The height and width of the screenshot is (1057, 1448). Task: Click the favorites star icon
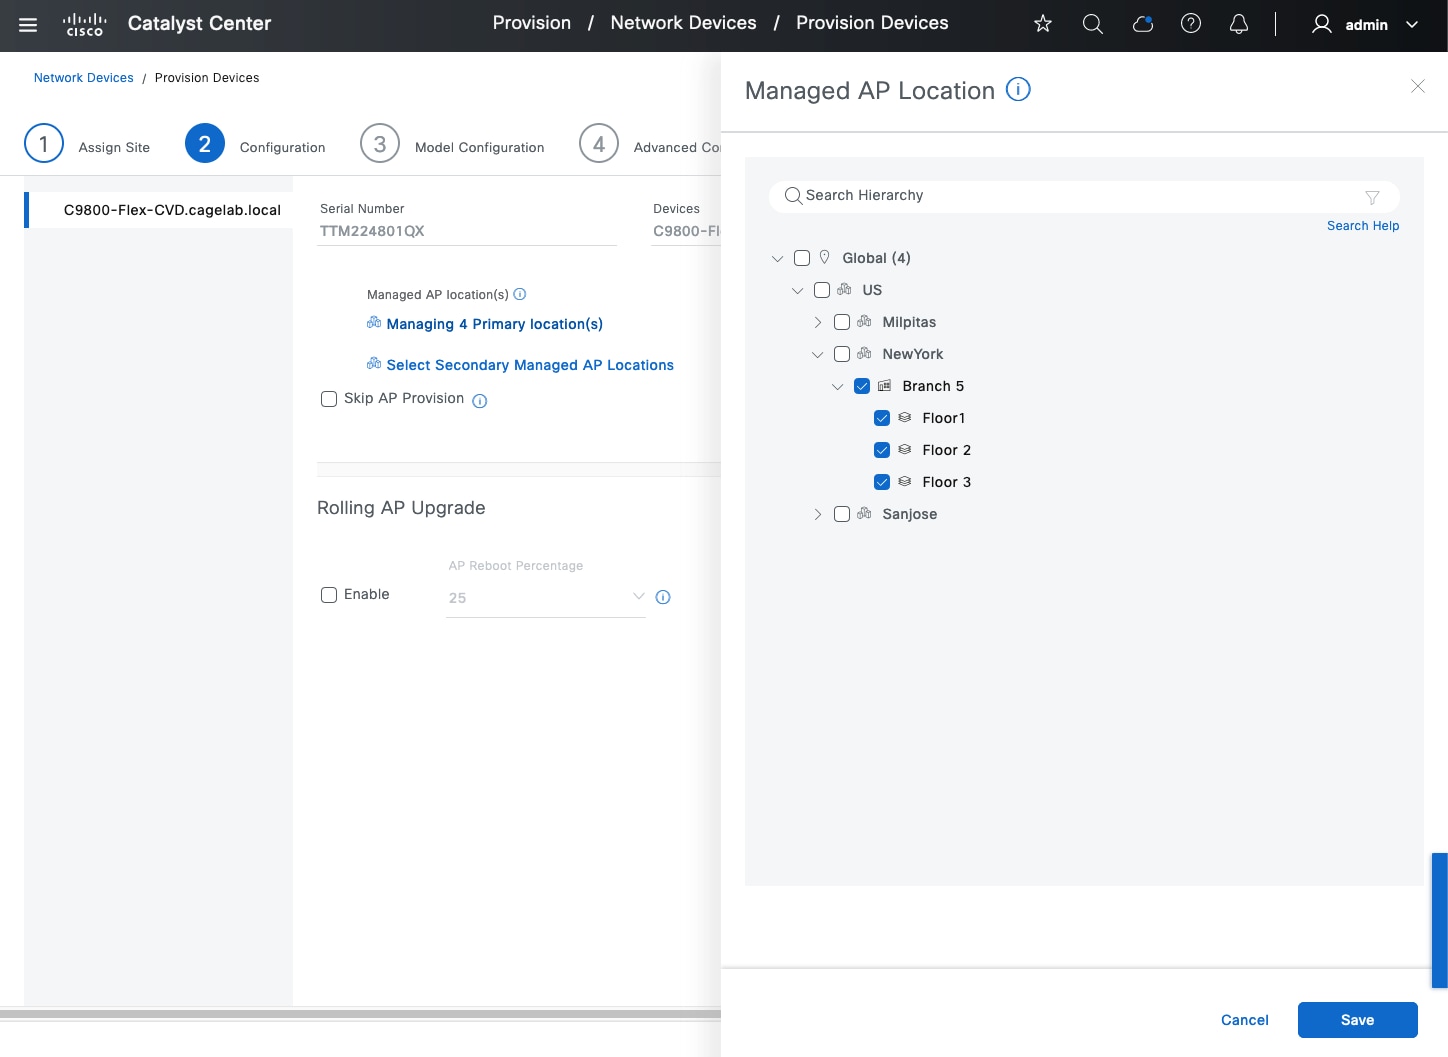[x=1043, y=24]
